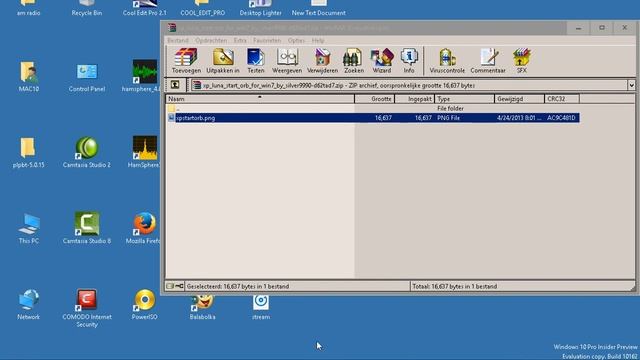Open the Bestand menu

point(178,40)
